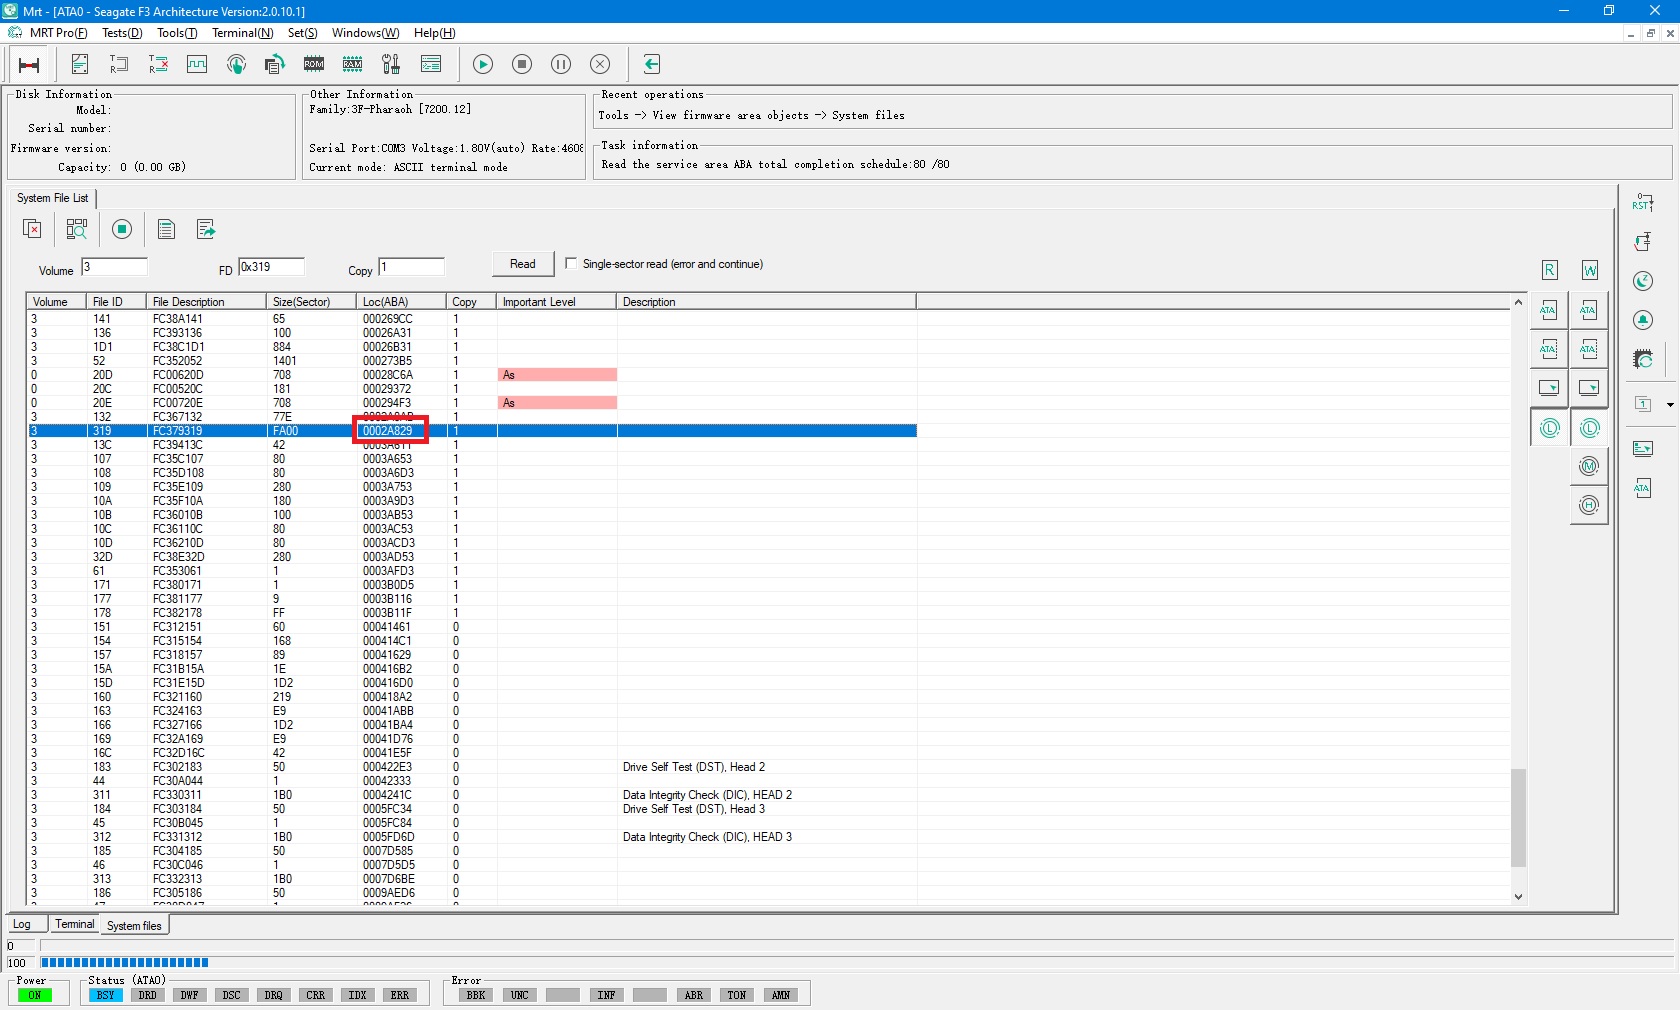The image size is (1680, 1010).
Task: Select the System File List tab
Action: 52,198
